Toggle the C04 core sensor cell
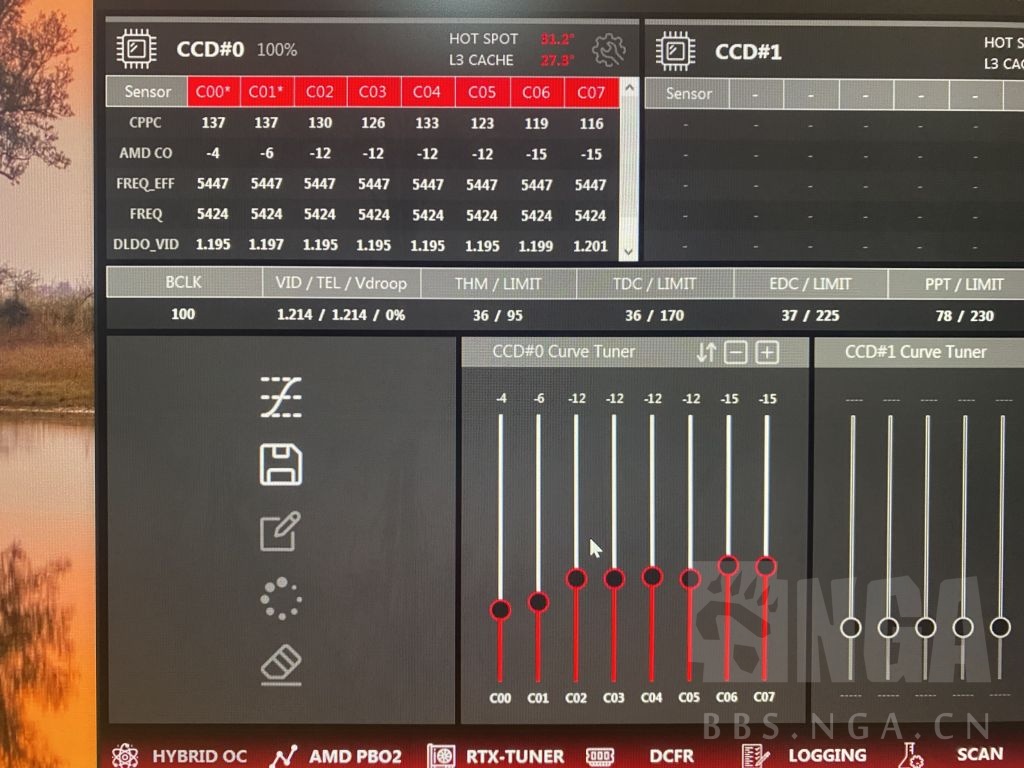Screen dimensions: 1024x768 (428, 92)
